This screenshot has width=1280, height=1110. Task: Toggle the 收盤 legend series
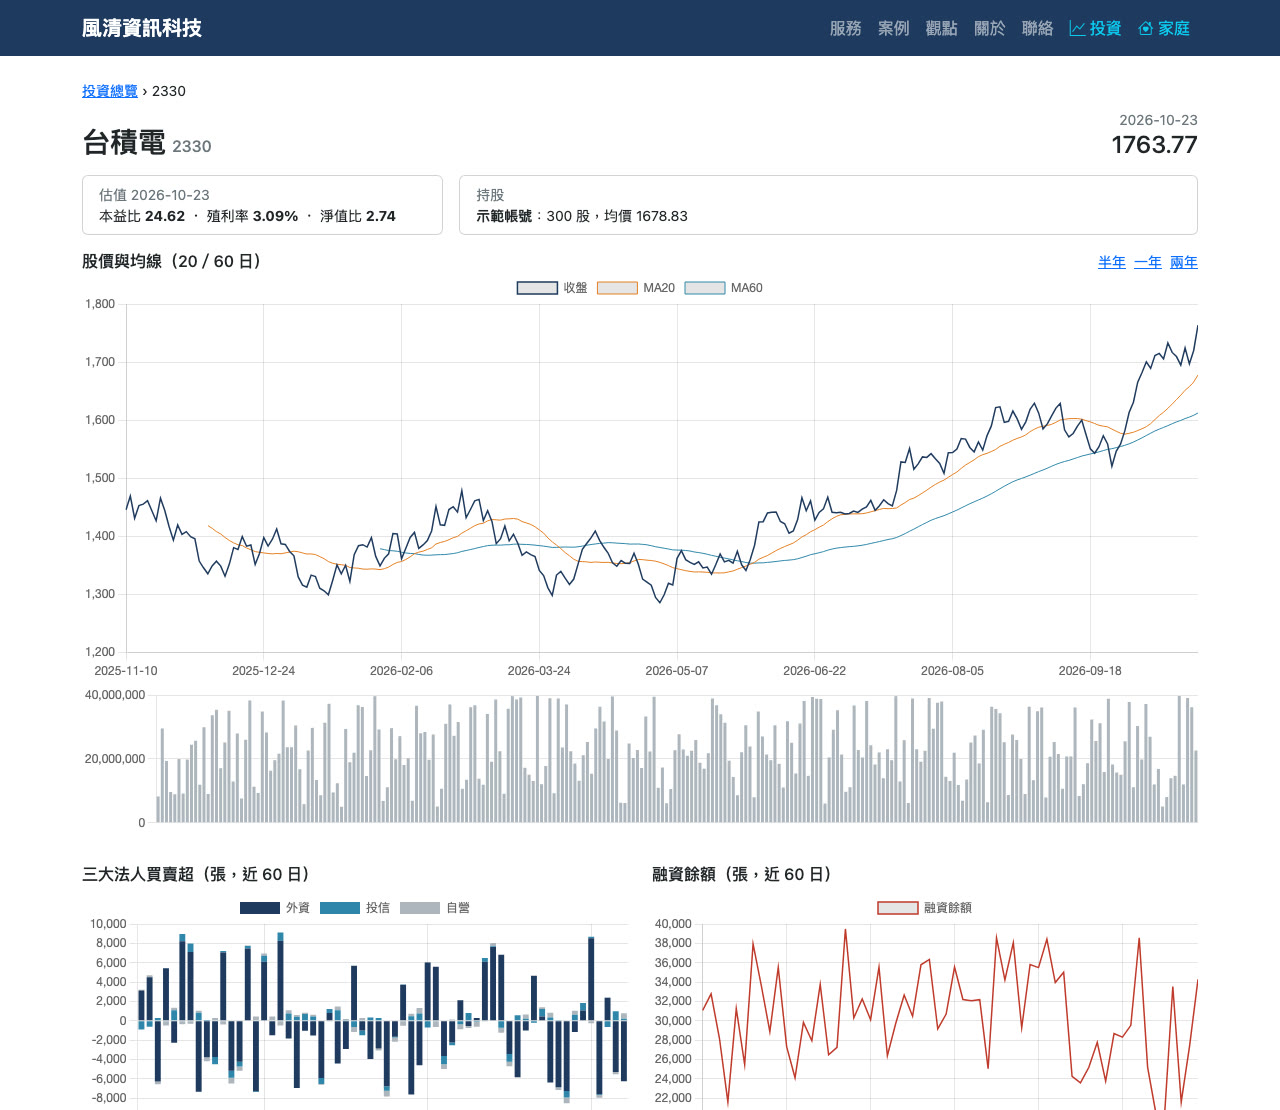[x=552, y=288]
